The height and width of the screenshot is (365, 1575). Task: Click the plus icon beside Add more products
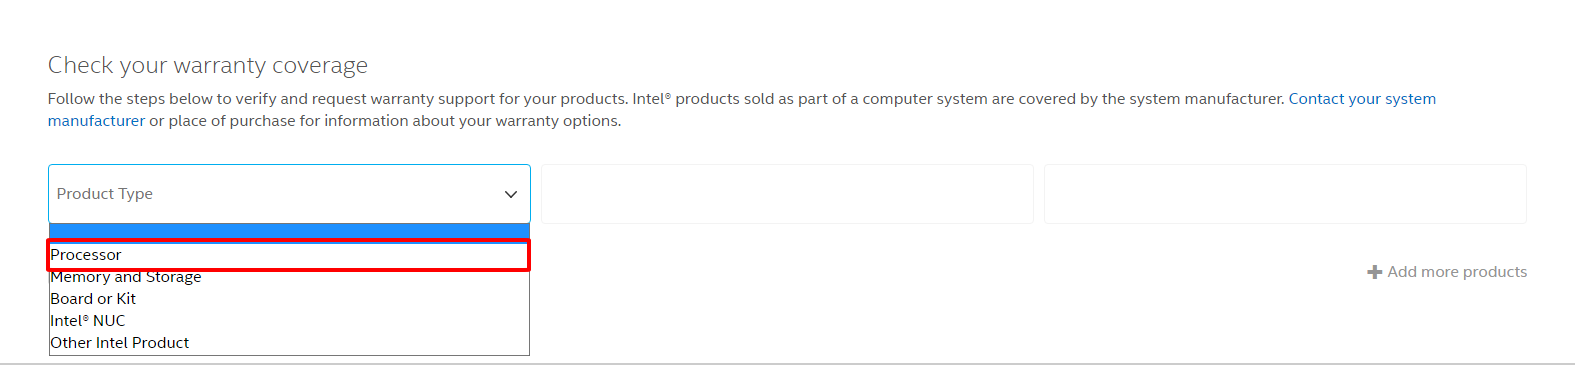(x=1375, y=272)
